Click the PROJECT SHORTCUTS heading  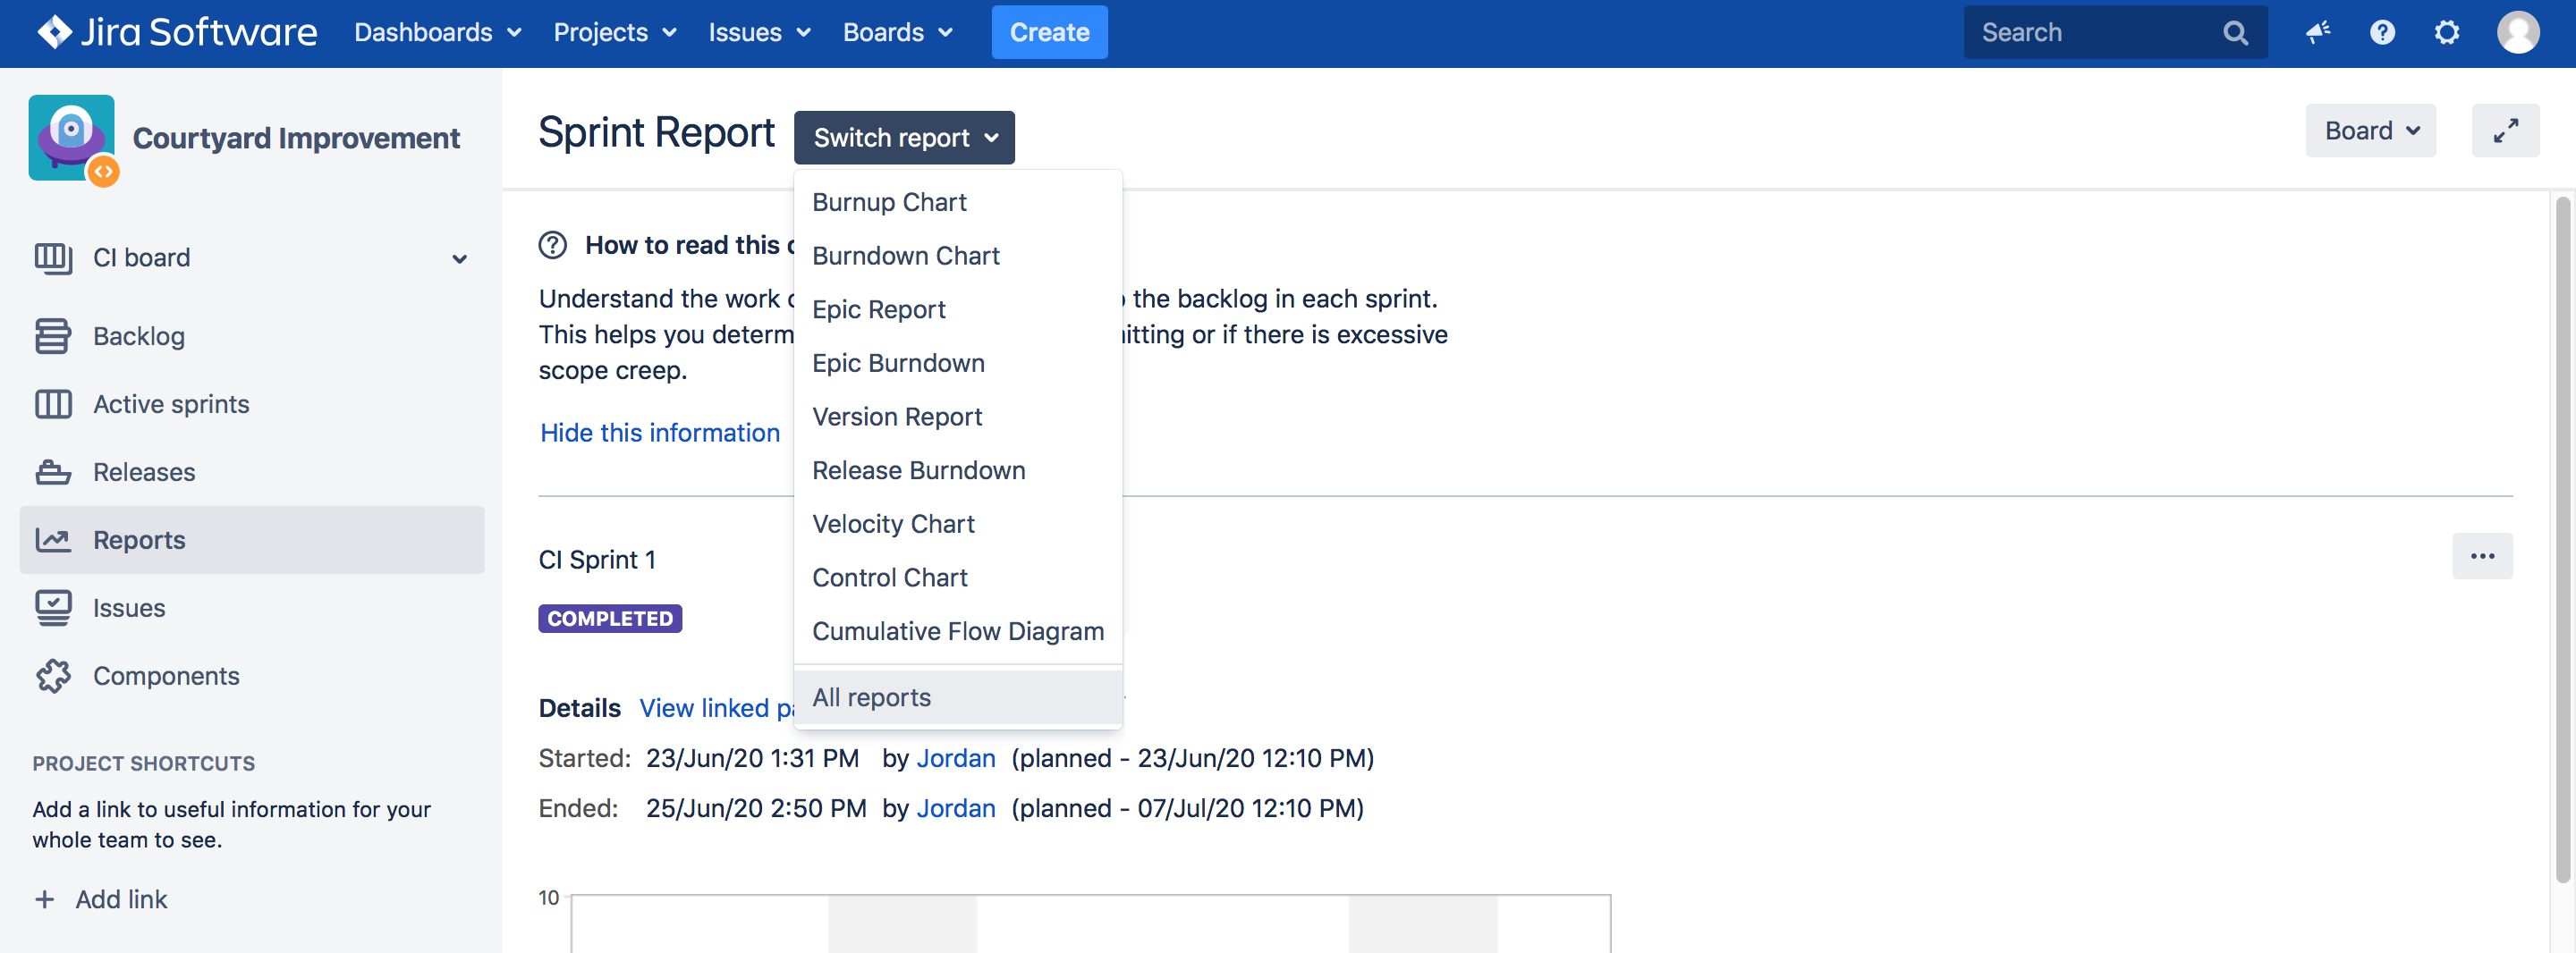tap(143, 764)
